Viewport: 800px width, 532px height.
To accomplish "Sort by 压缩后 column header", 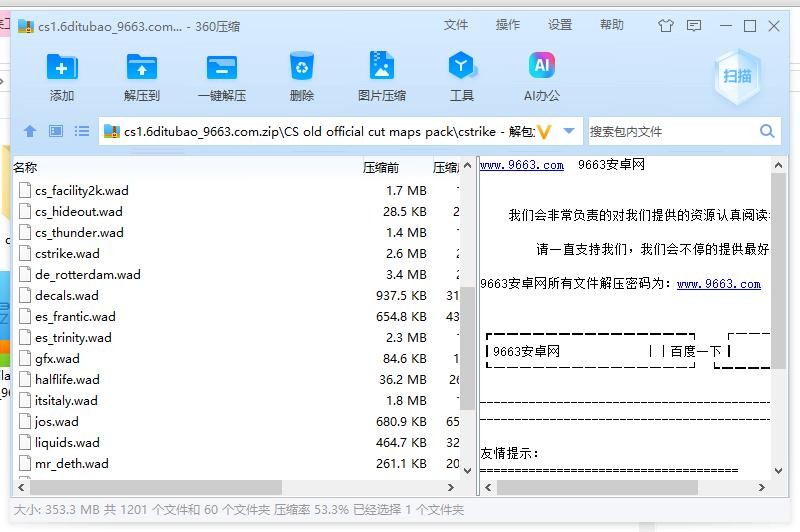I will (445, 167).
